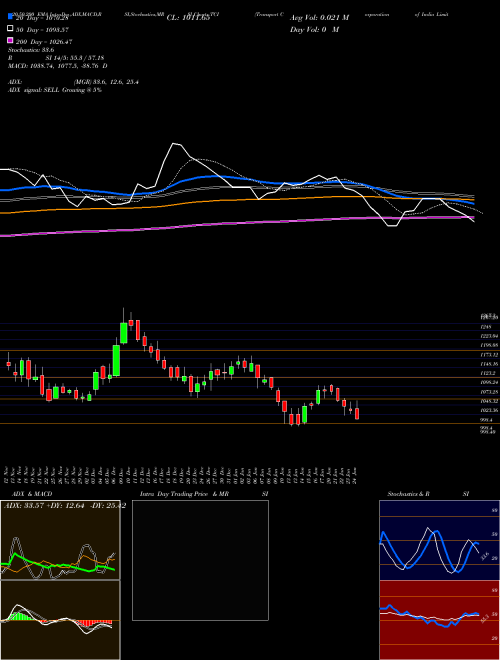Click the white price line's highest peak
The image size is (500, 660).
pyautogui.click(x=173, y=144)
